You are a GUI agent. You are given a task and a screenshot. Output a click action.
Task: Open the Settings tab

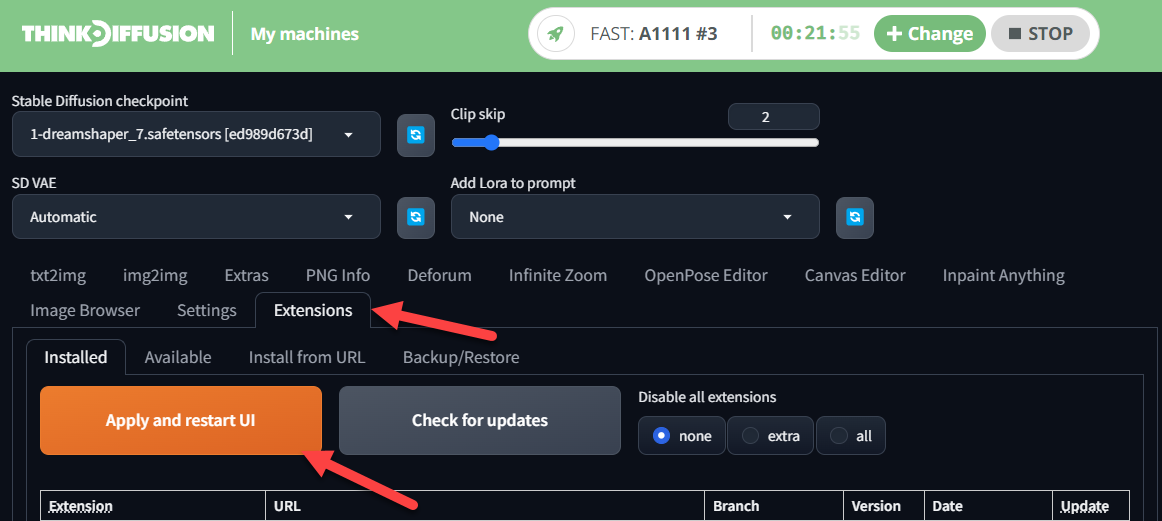click(x=207, y=311)
